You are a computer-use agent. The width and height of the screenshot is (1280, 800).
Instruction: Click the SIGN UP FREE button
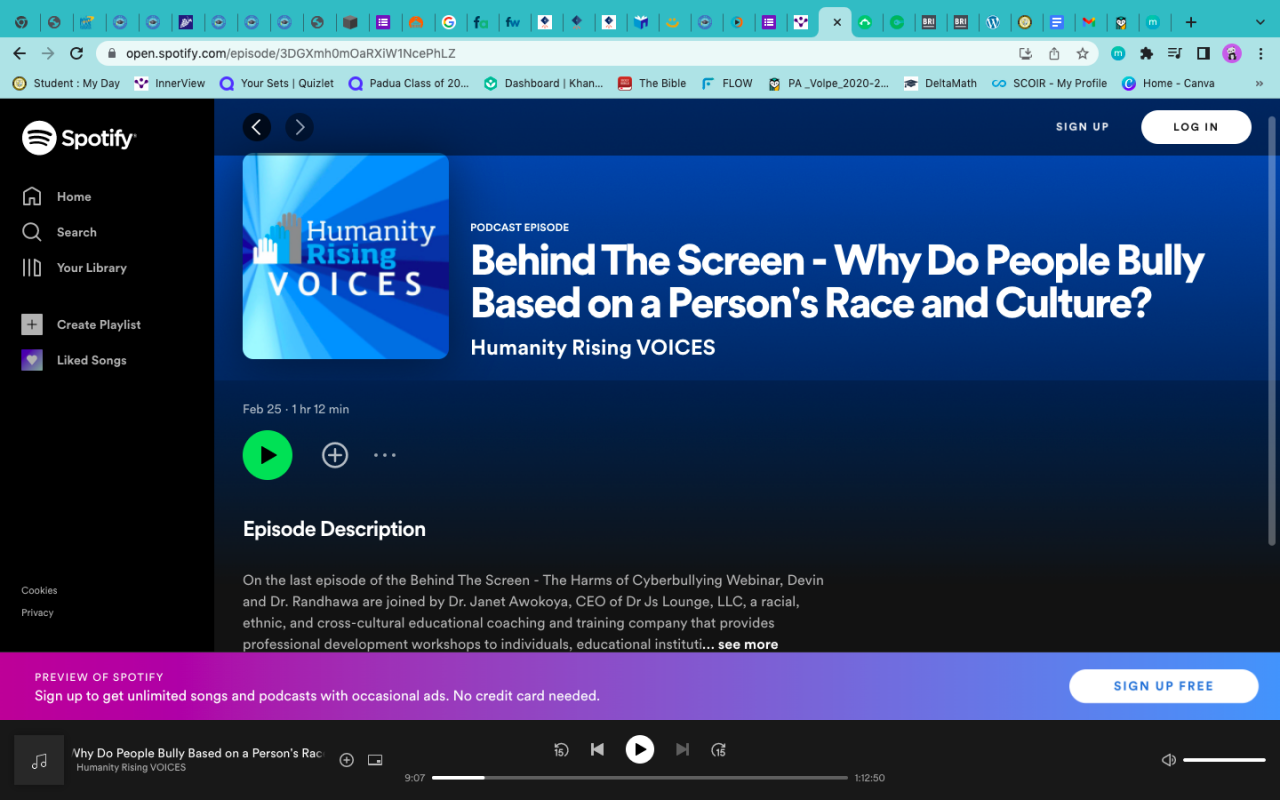pos(1163,686)
